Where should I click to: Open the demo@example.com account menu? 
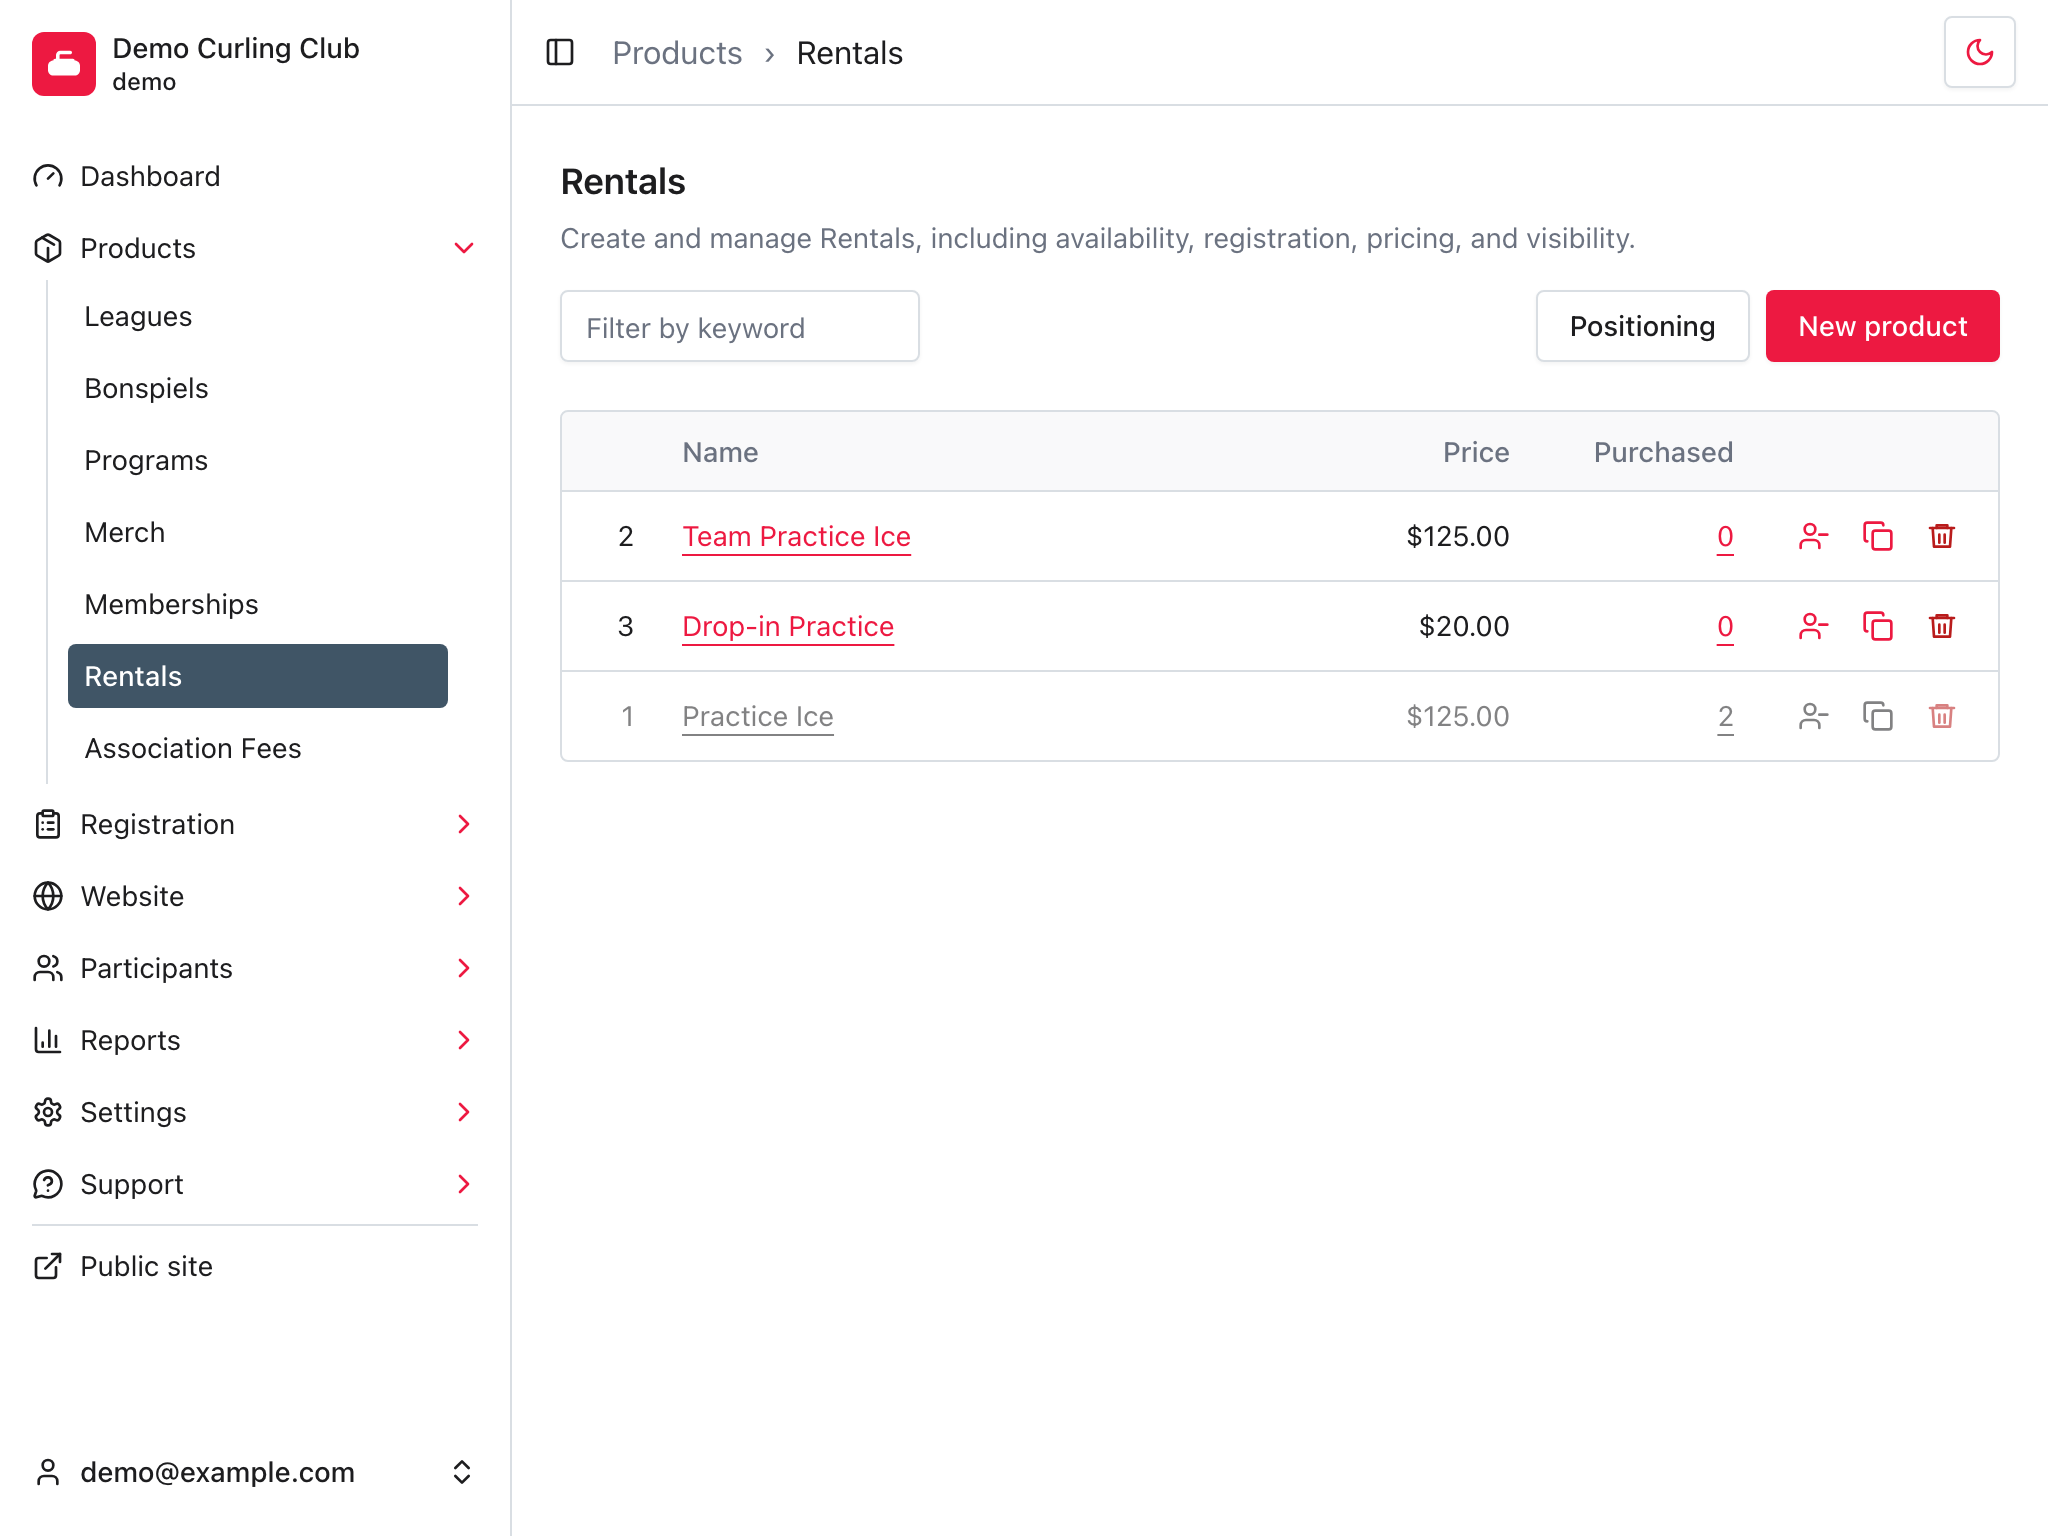tap(255, 1472)
